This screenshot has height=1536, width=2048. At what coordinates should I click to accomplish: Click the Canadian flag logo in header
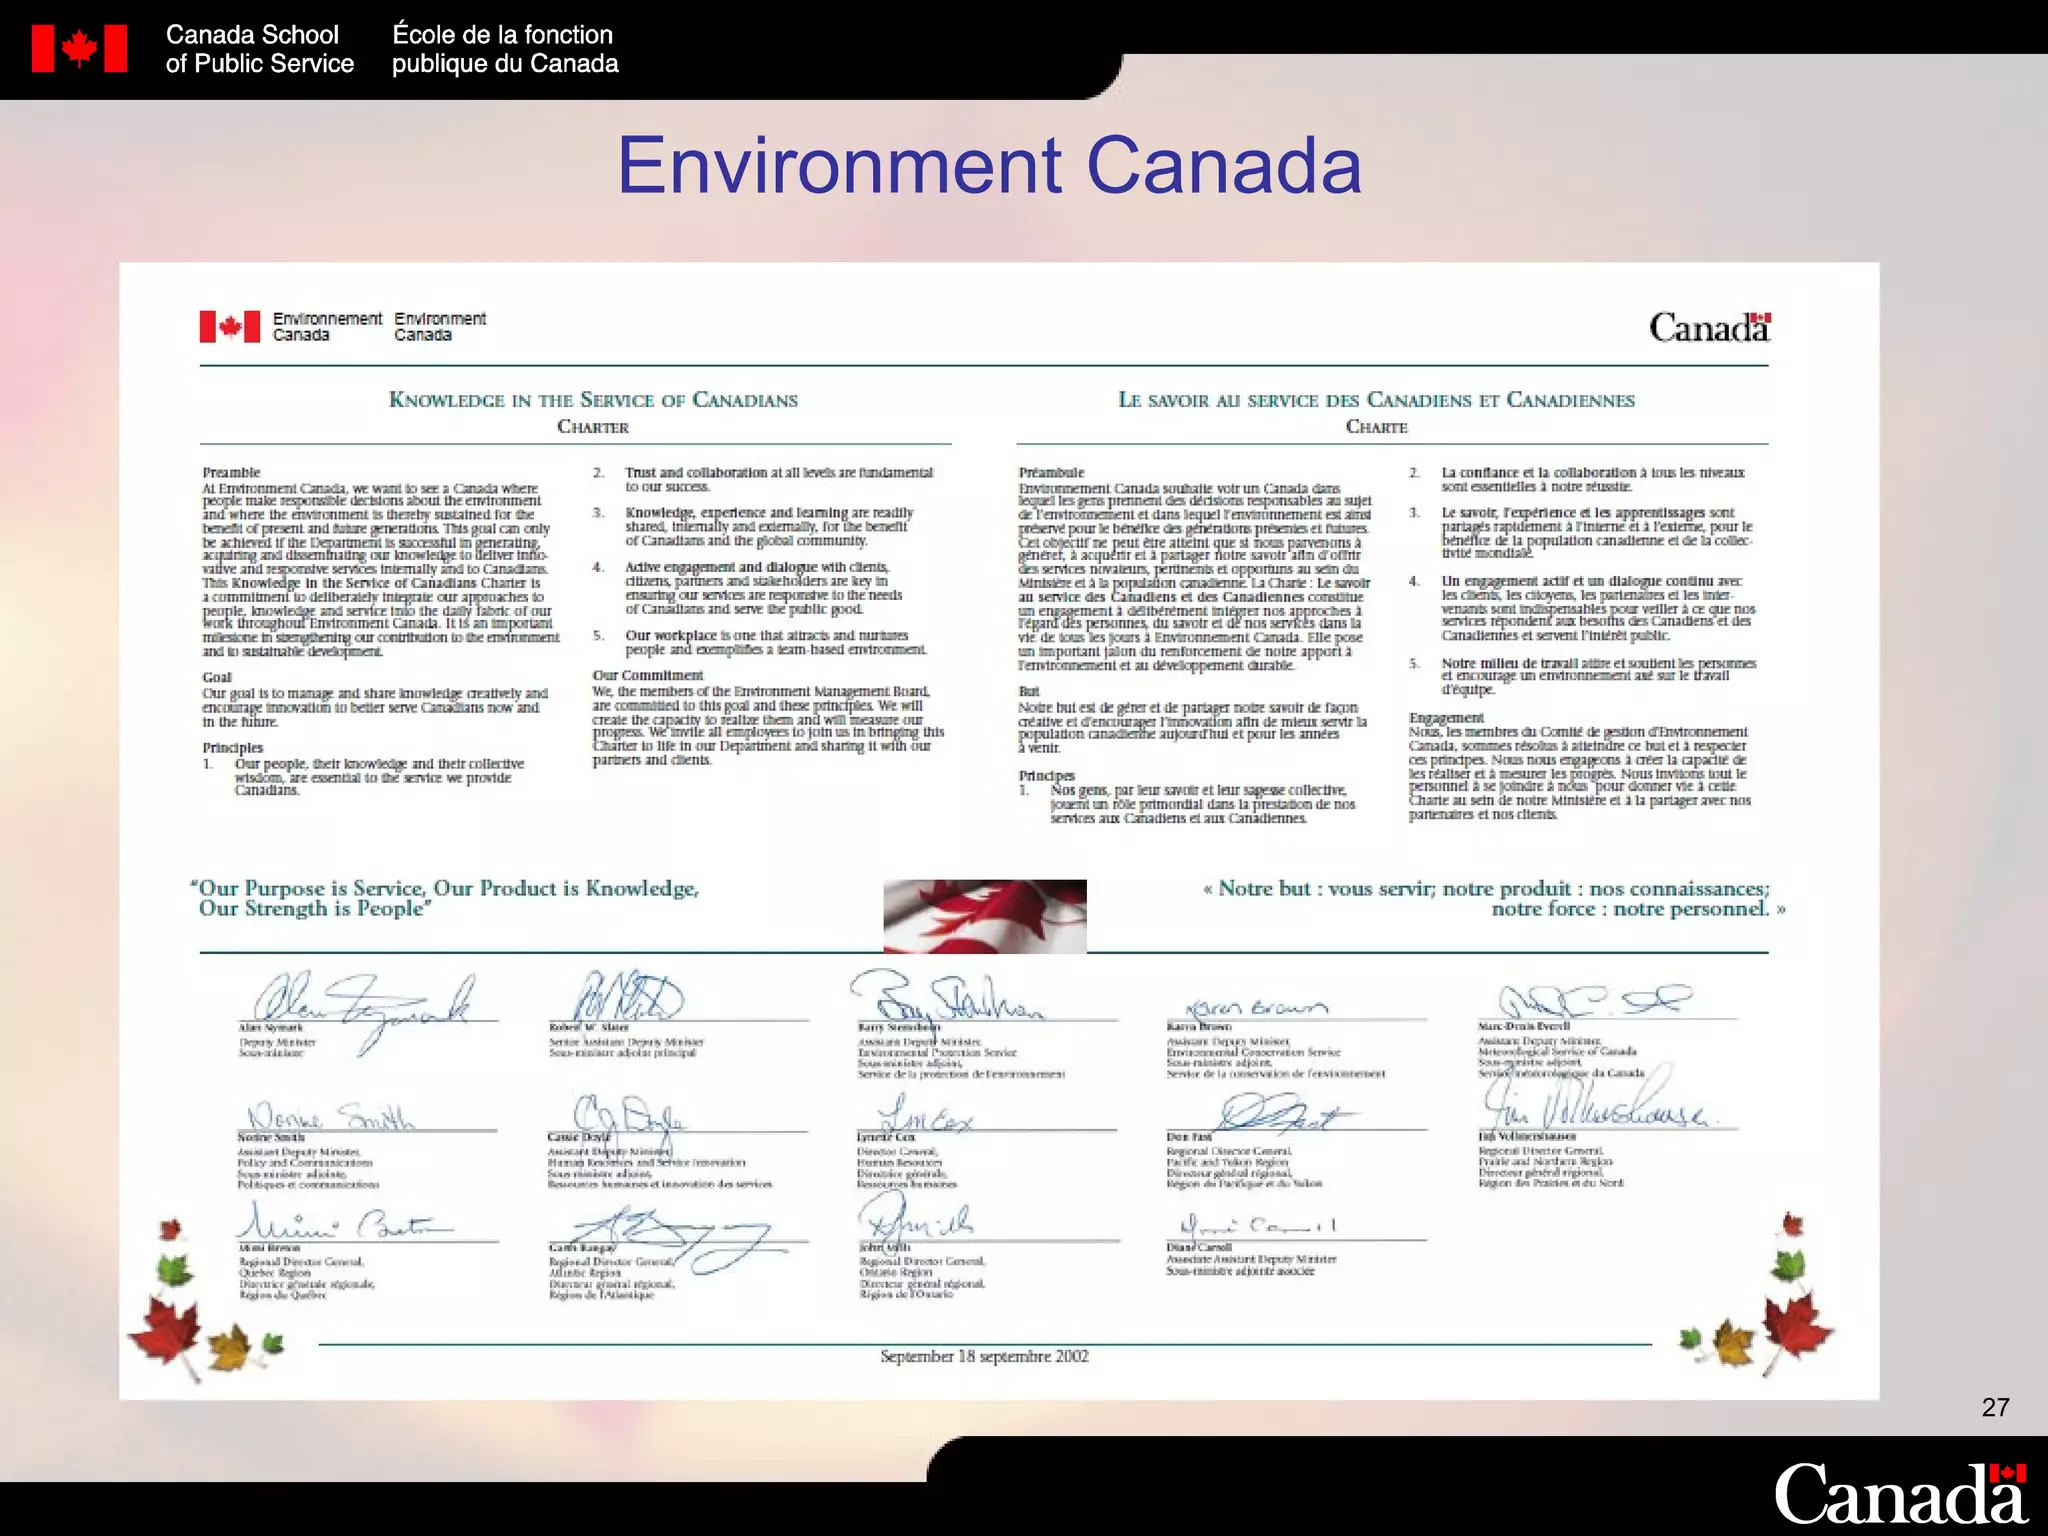(79, 48)
